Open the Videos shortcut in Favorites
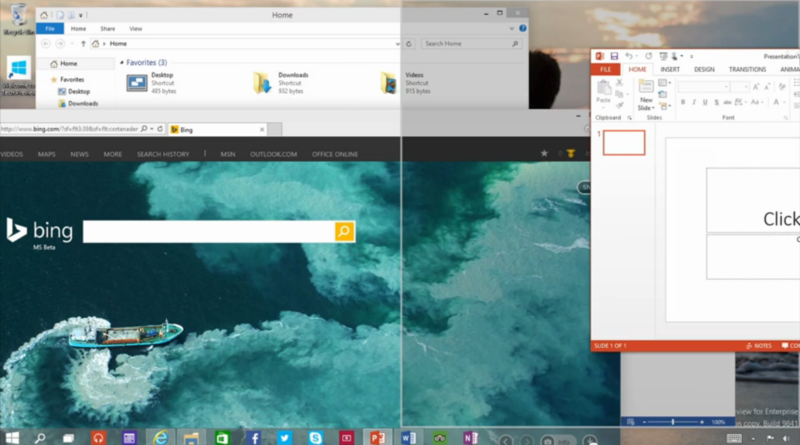The height and width of the screenshot is (445, 800). tap(406, 83)
